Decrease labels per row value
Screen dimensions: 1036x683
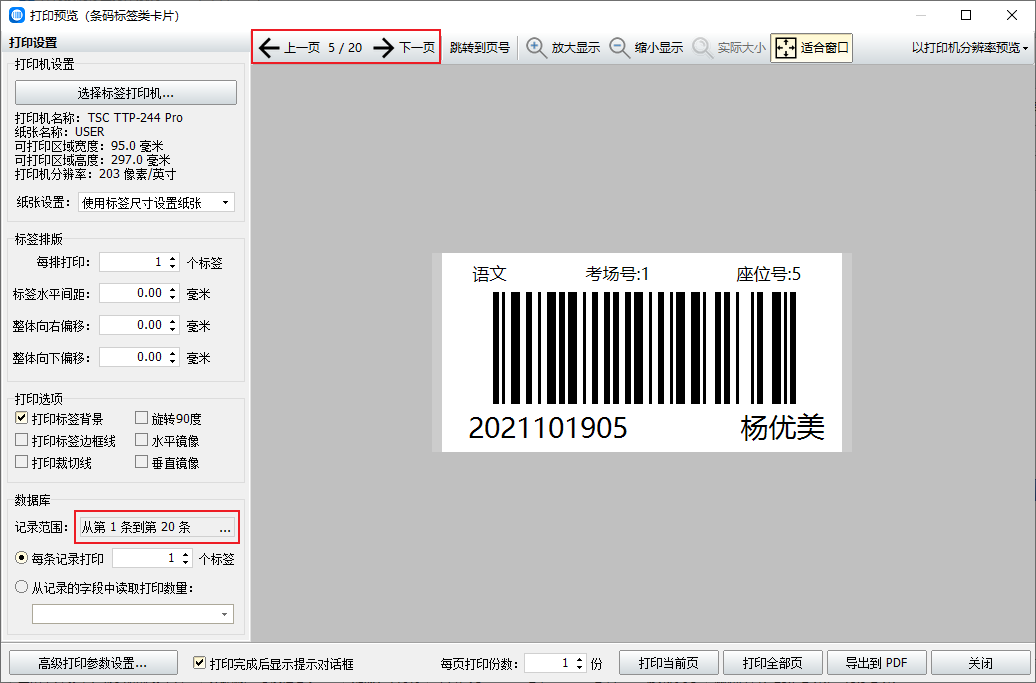pos(172,267)
